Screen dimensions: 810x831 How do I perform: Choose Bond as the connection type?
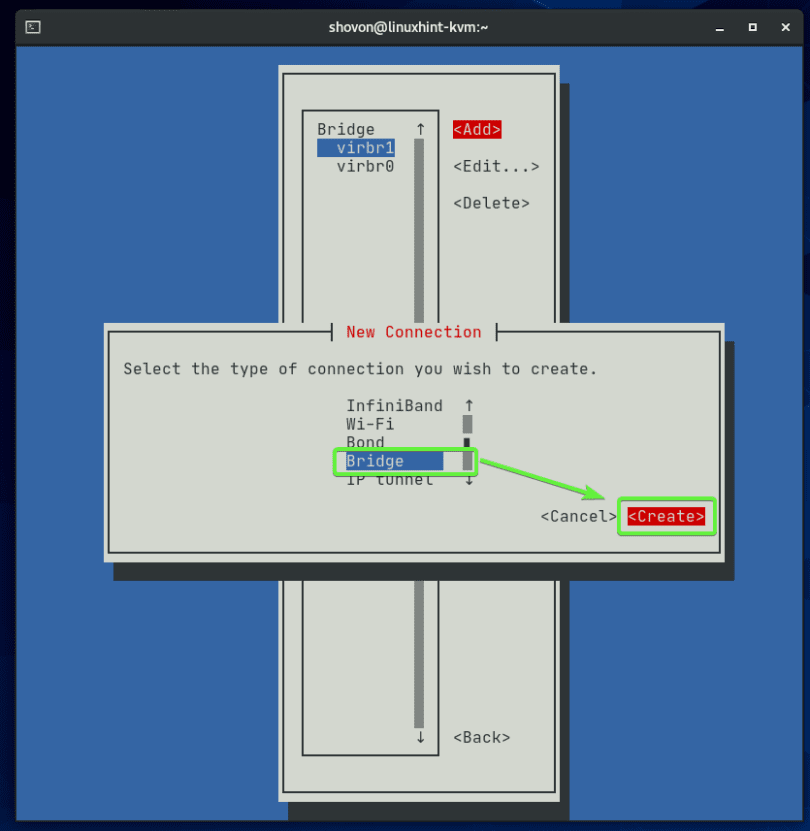[365, 442]
